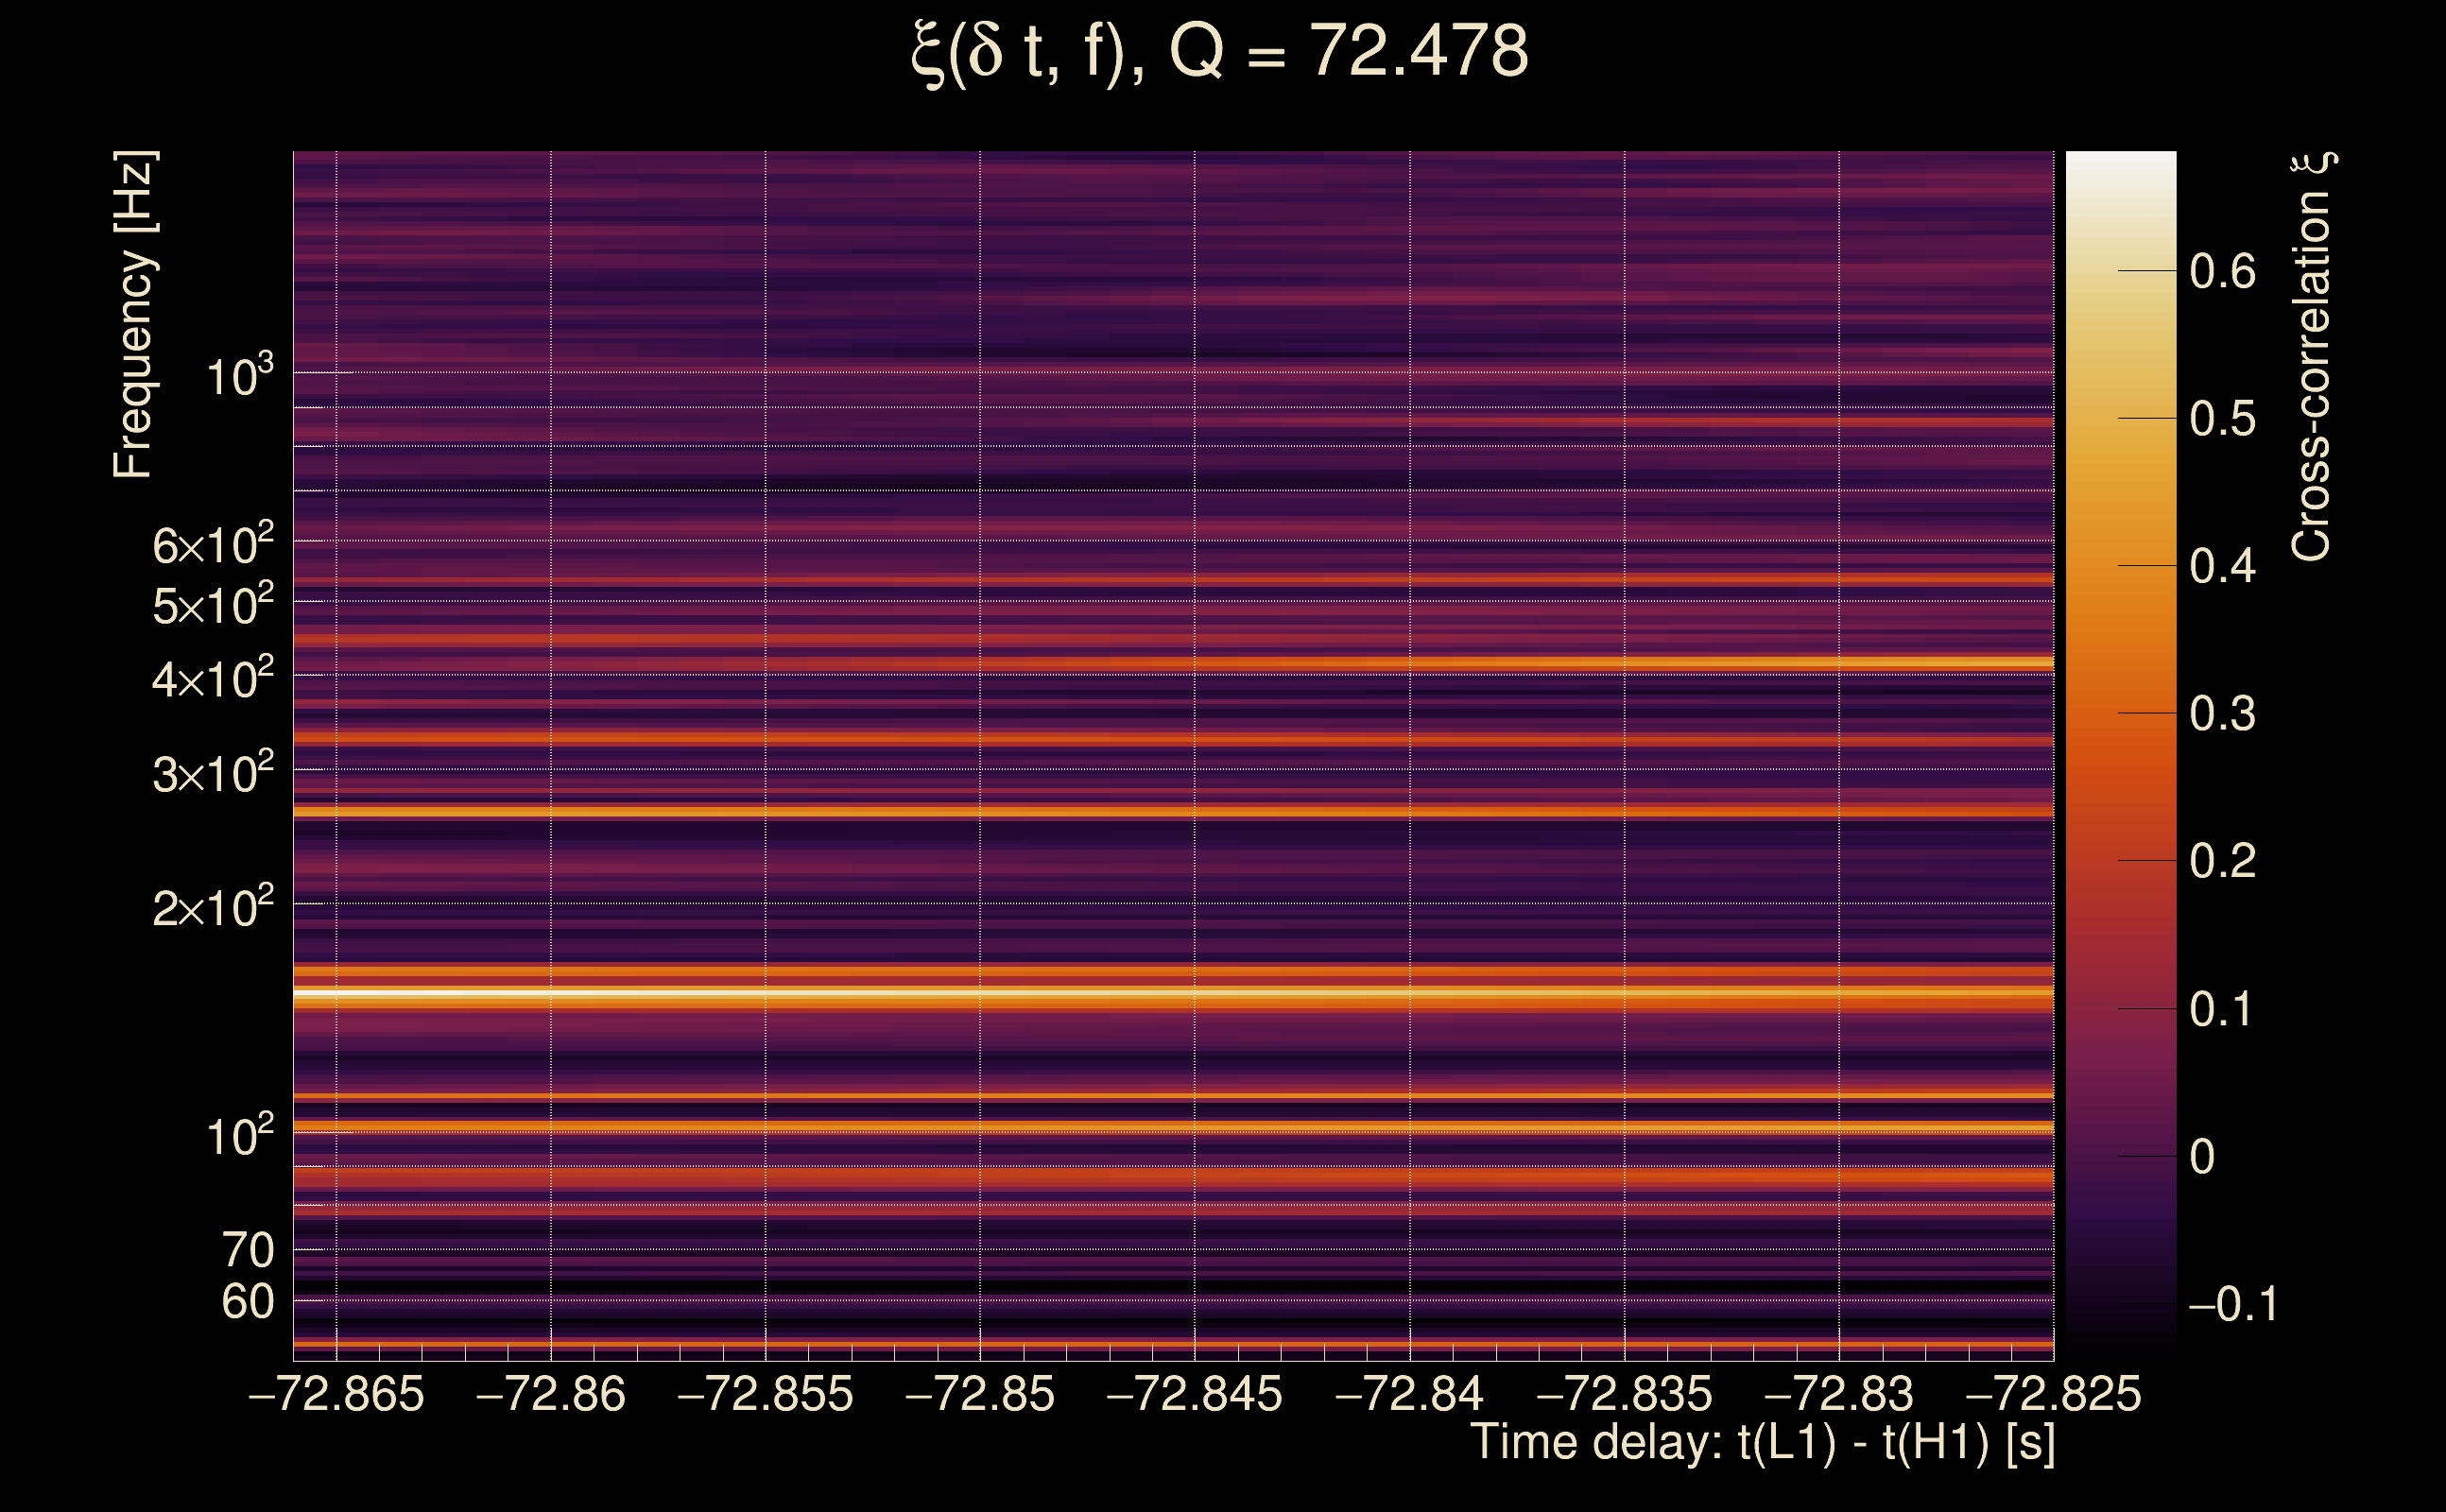Click the 0.3 tick label on the colorbar
The height and width of the screenshot is (1512, 2446).
pyautogui.click(x=2222, y=714)
